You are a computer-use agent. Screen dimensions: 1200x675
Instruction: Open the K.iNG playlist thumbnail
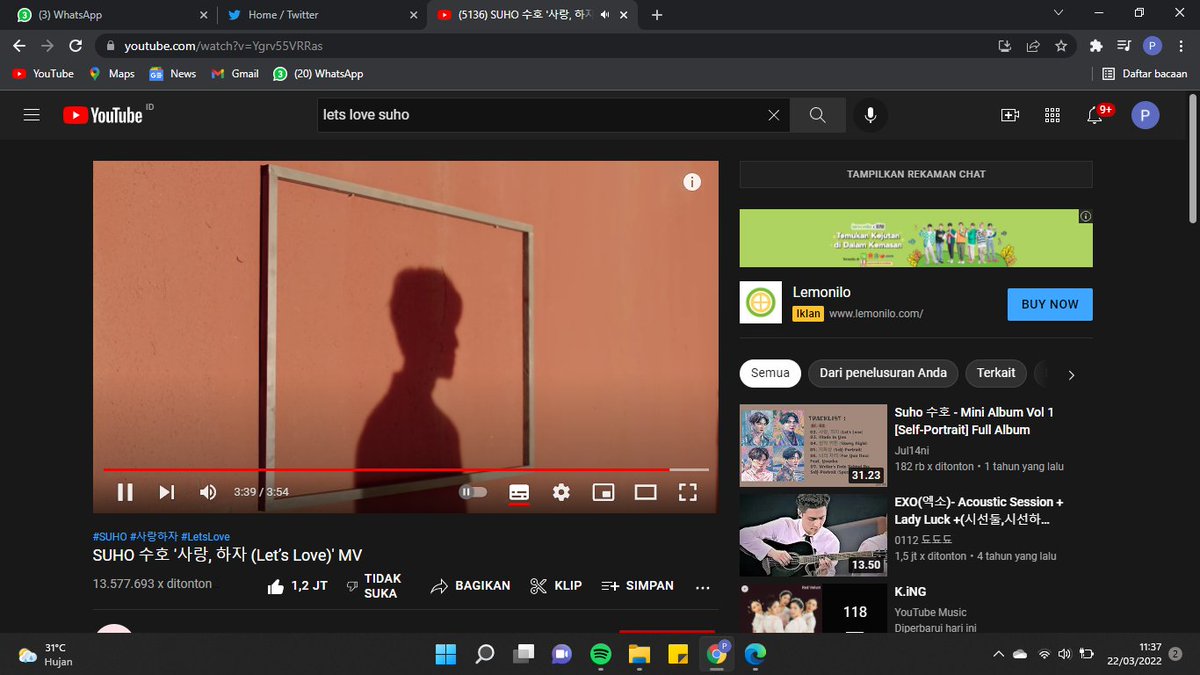click(x=813, y=608)
